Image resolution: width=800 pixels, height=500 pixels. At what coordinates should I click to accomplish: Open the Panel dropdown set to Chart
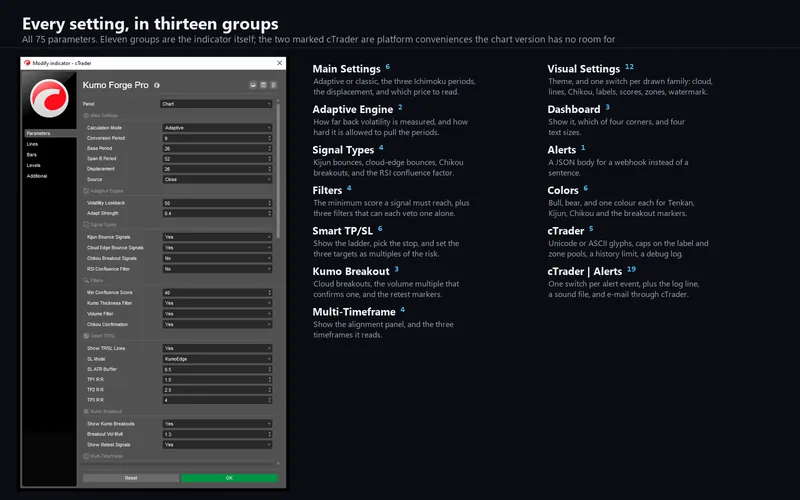click(216, 104)
